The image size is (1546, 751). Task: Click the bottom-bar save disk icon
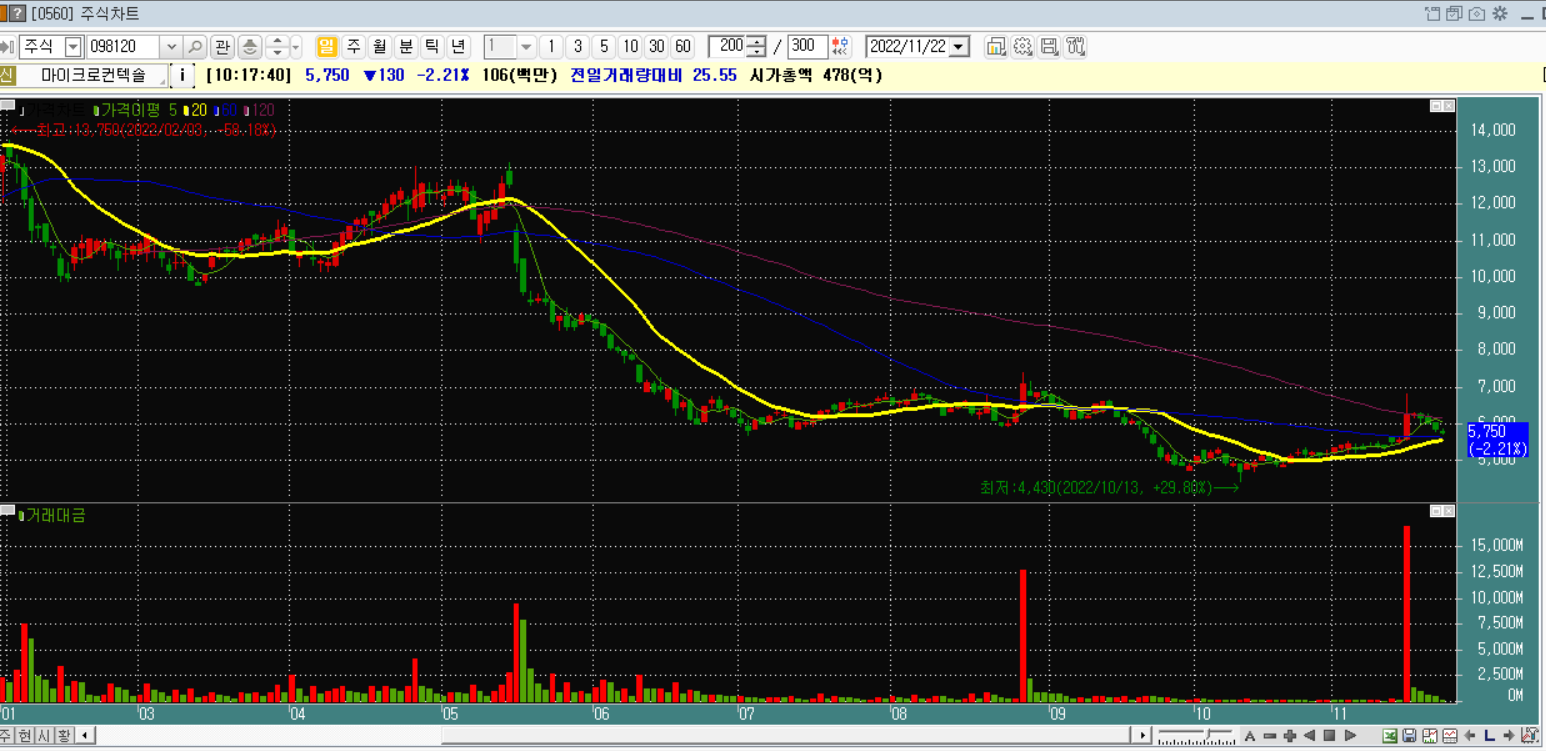(1409, 736)
